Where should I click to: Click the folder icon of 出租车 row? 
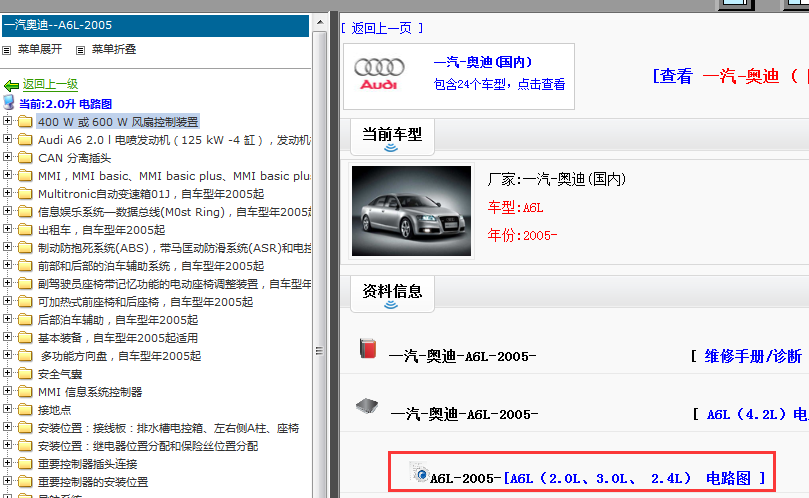click(x=25, y=230)
